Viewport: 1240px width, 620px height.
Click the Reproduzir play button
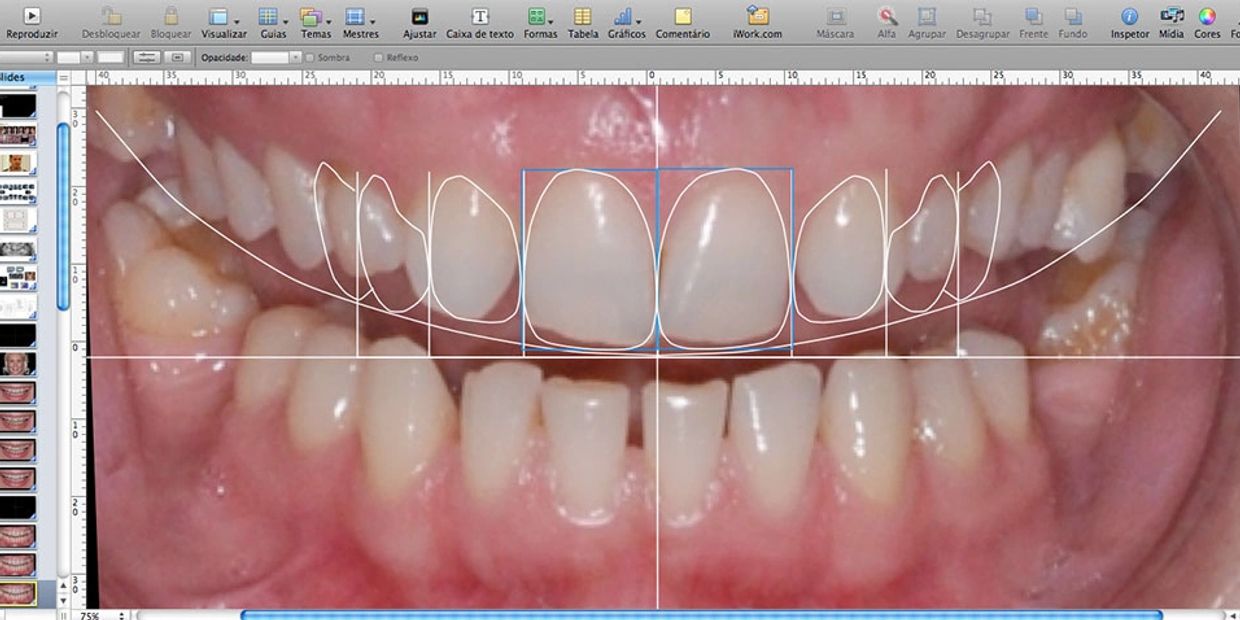pyautogui.click(x=31, y=17)
